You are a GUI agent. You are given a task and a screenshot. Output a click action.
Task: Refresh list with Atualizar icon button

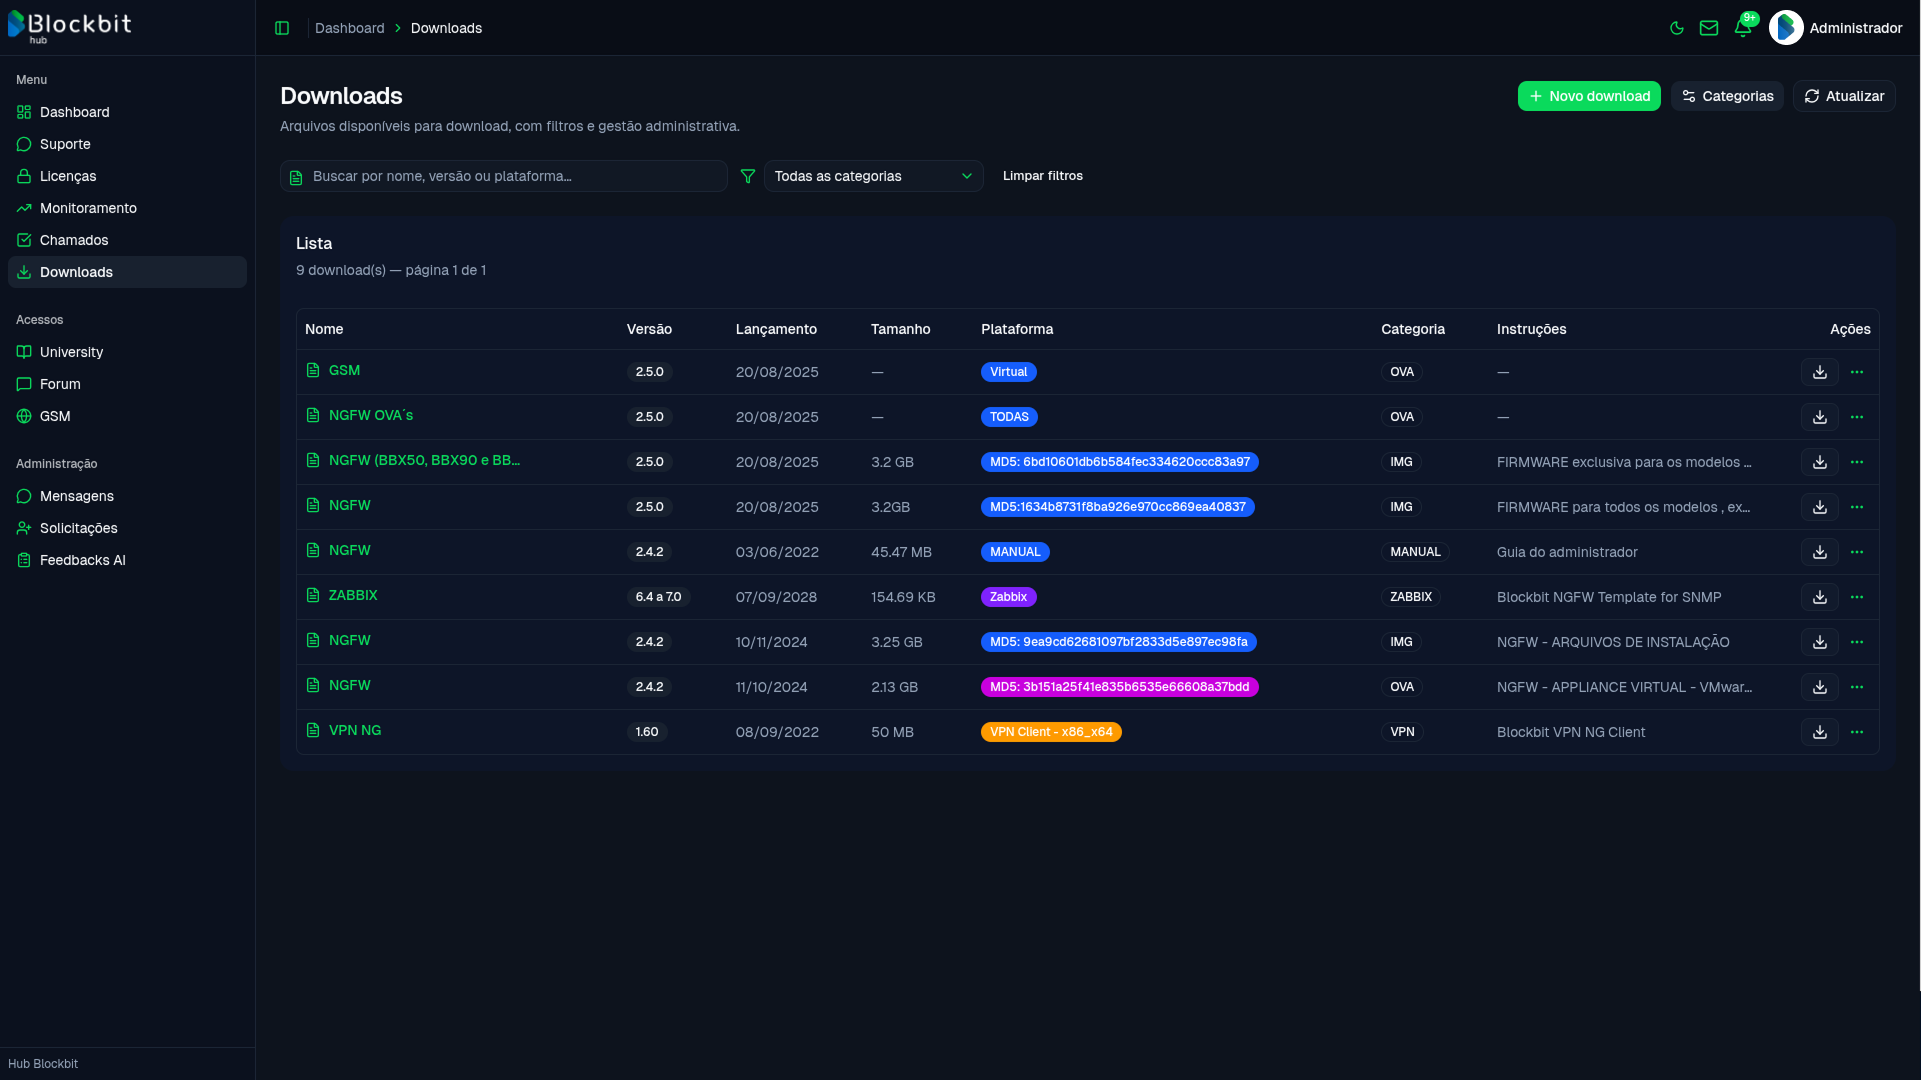tap(1844, 96)
